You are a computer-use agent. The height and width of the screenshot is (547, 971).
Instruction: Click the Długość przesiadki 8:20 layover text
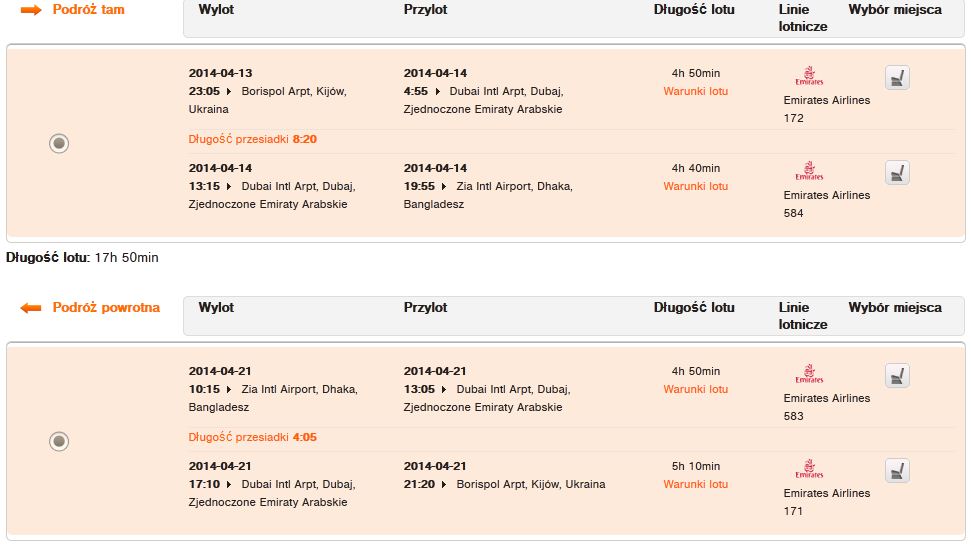click(x=253, y=139)
